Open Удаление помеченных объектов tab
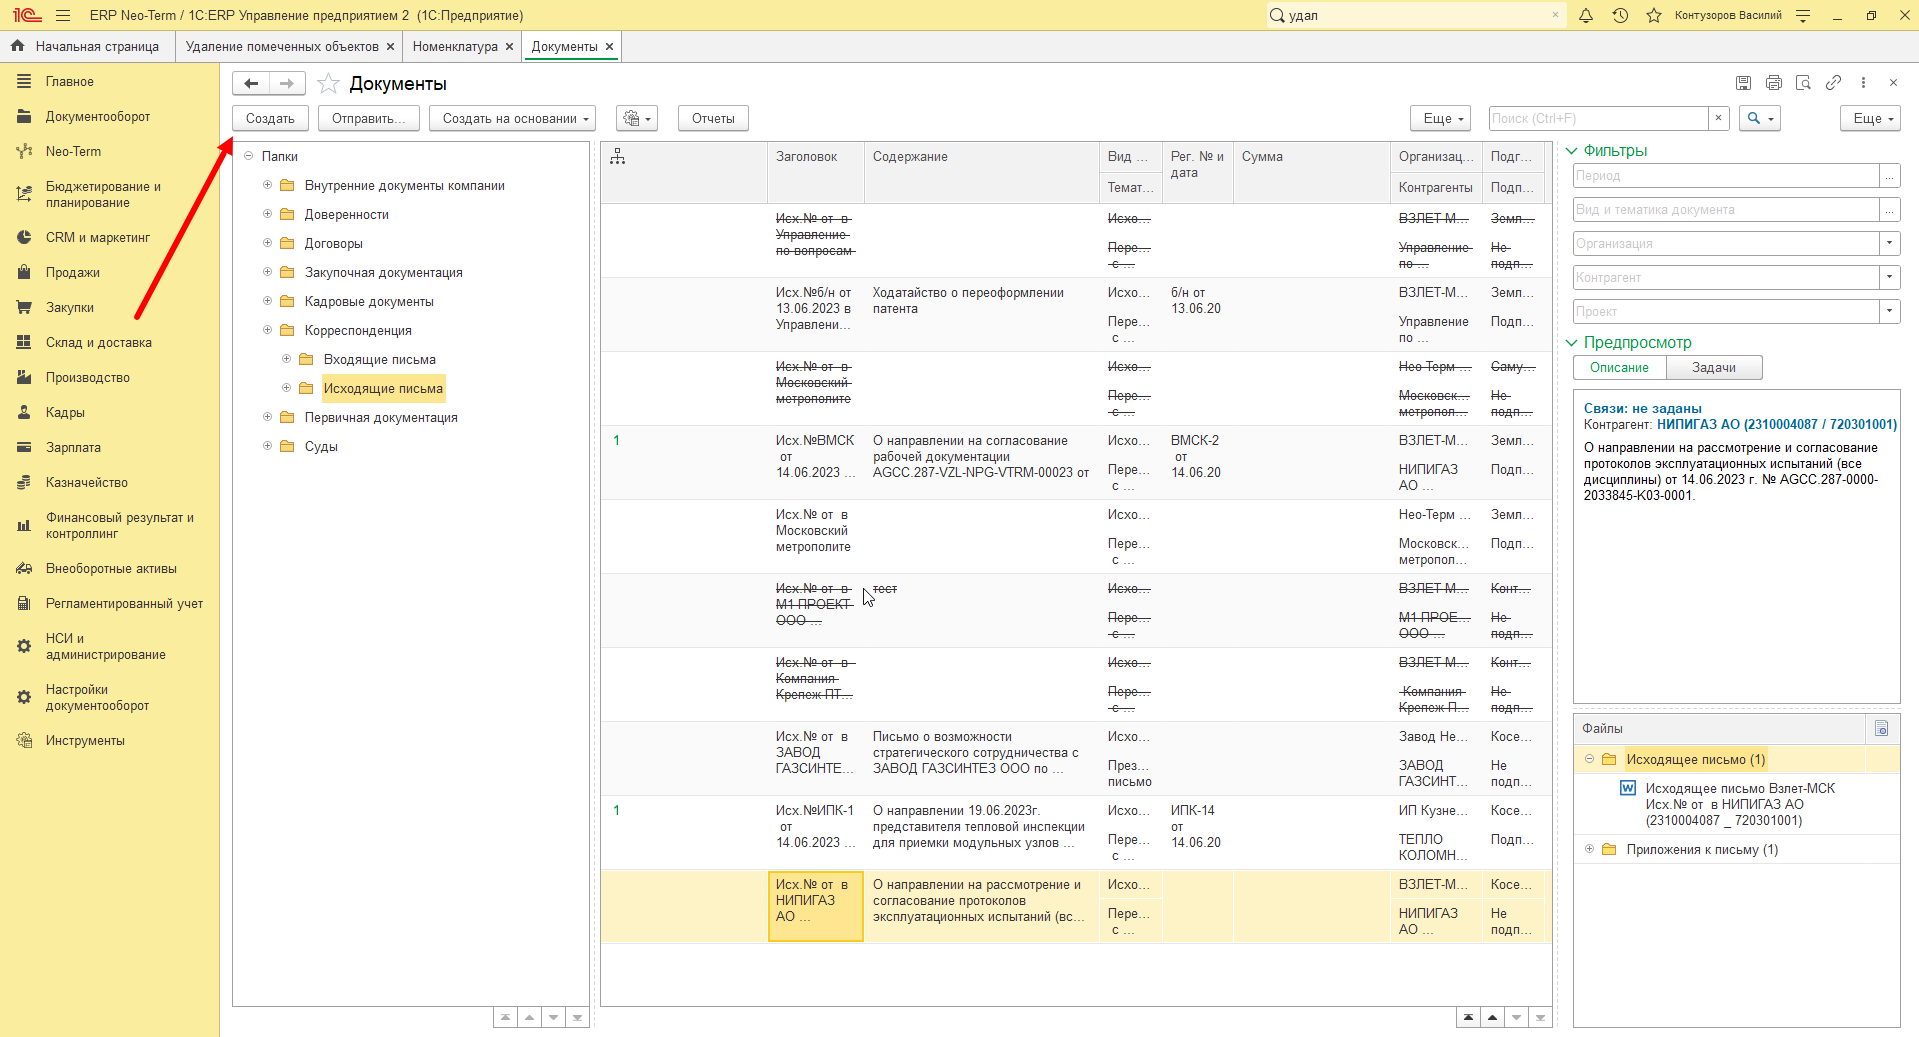The height and width of the screenshot is (1037, 1919). 282,46
